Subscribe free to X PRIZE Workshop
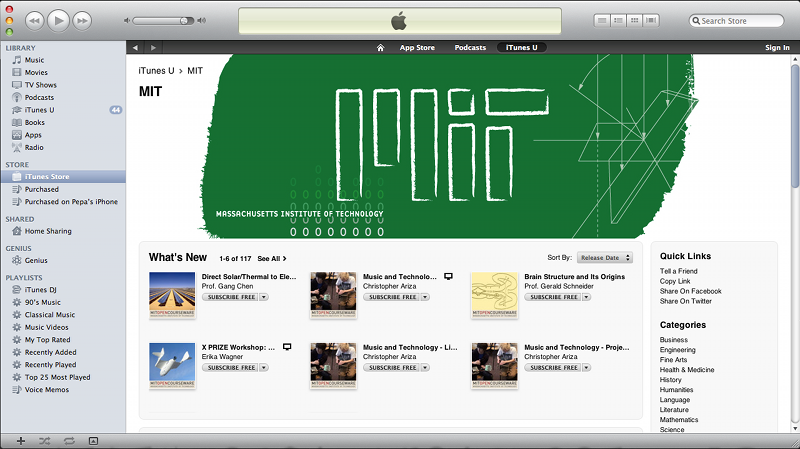Screen dimensions: 800x449 tap(231, 367)
